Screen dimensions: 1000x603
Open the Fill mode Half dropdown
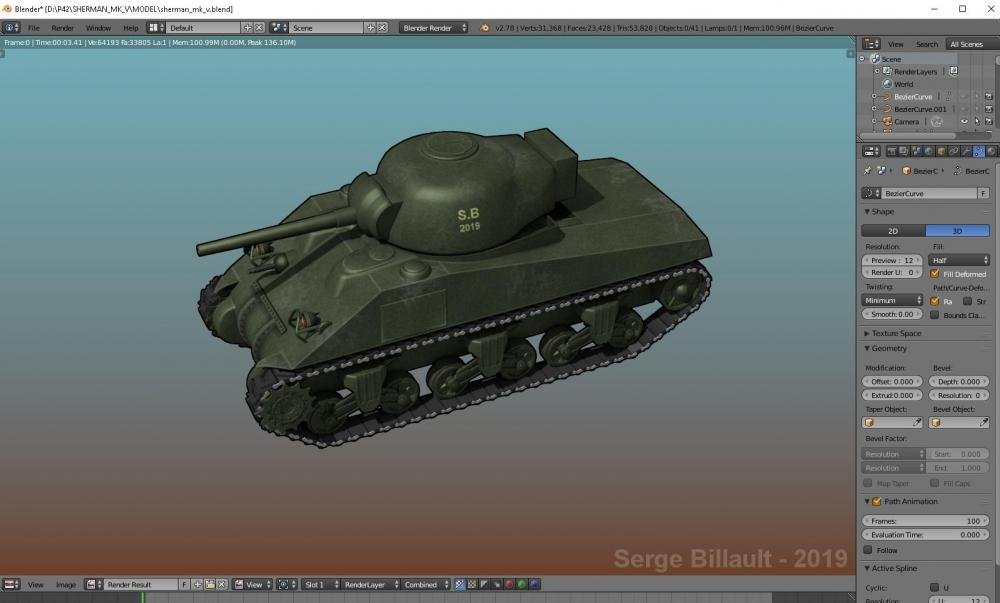(958, 260)
